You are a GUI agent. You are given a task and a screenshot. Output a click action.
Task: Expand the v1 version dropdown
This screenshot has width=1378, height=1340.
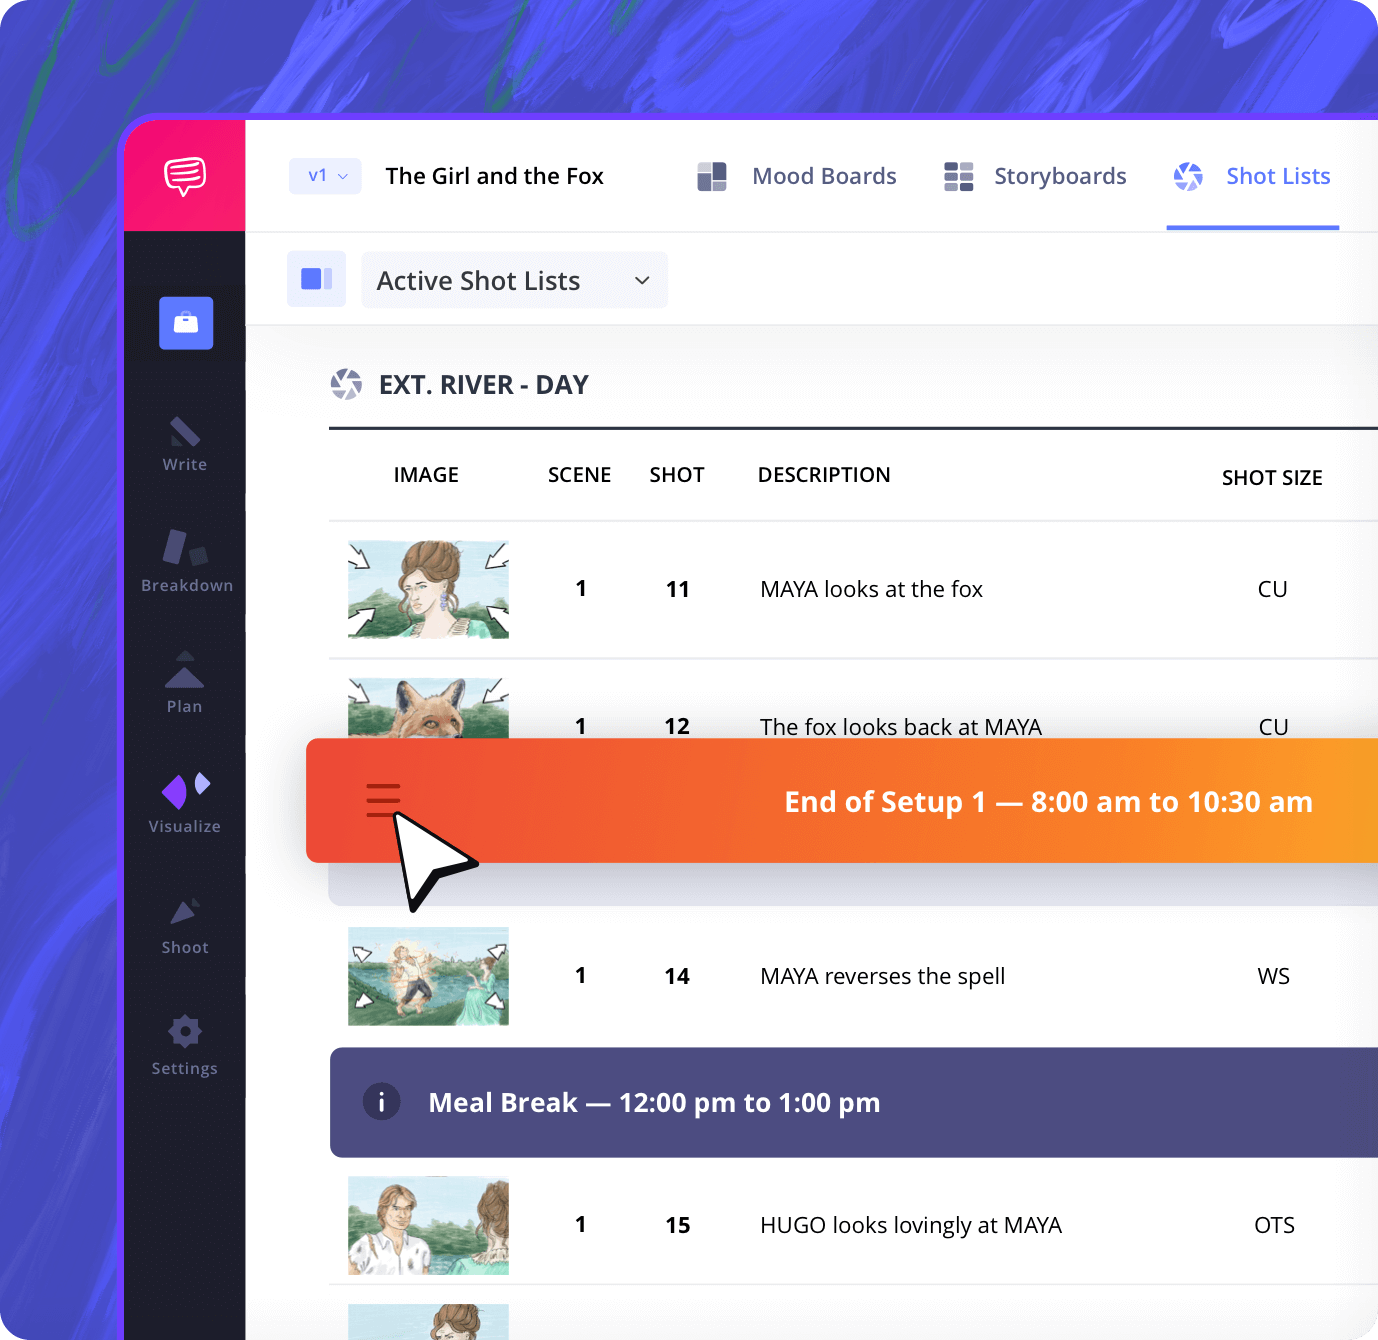(326, 176)
